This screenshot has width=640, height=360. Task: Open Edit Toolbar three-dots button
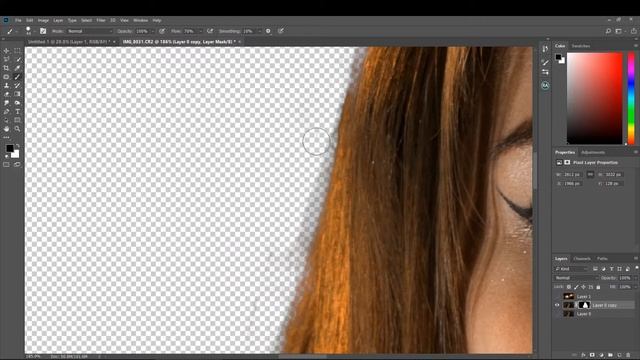point(6,138)
